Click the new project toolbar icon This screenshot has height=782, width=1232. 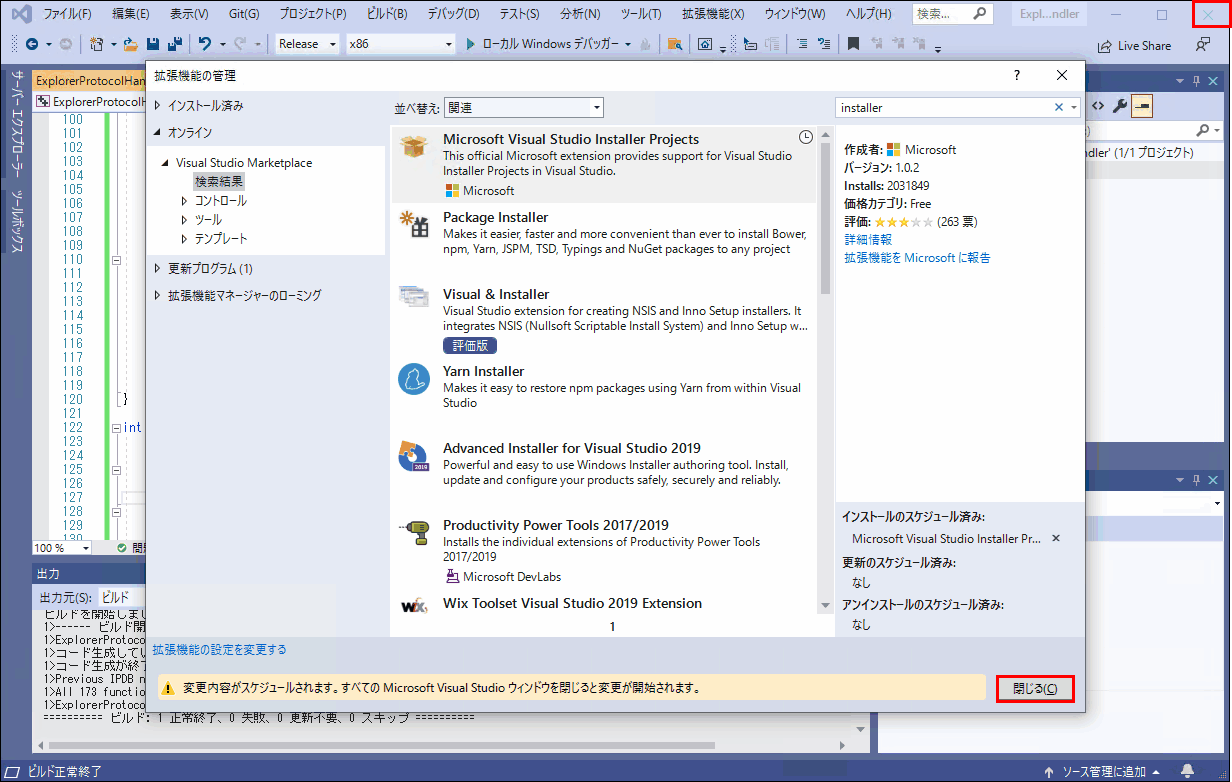[x=96, y=44]
